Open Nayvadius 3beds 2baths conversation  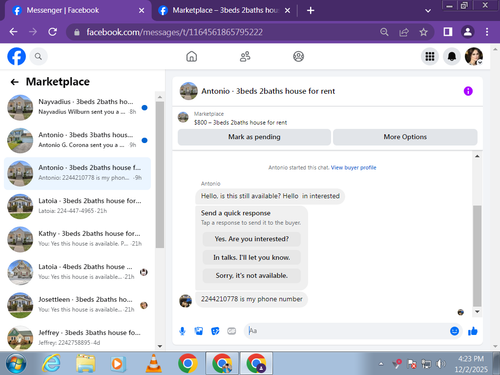[77, 107]
